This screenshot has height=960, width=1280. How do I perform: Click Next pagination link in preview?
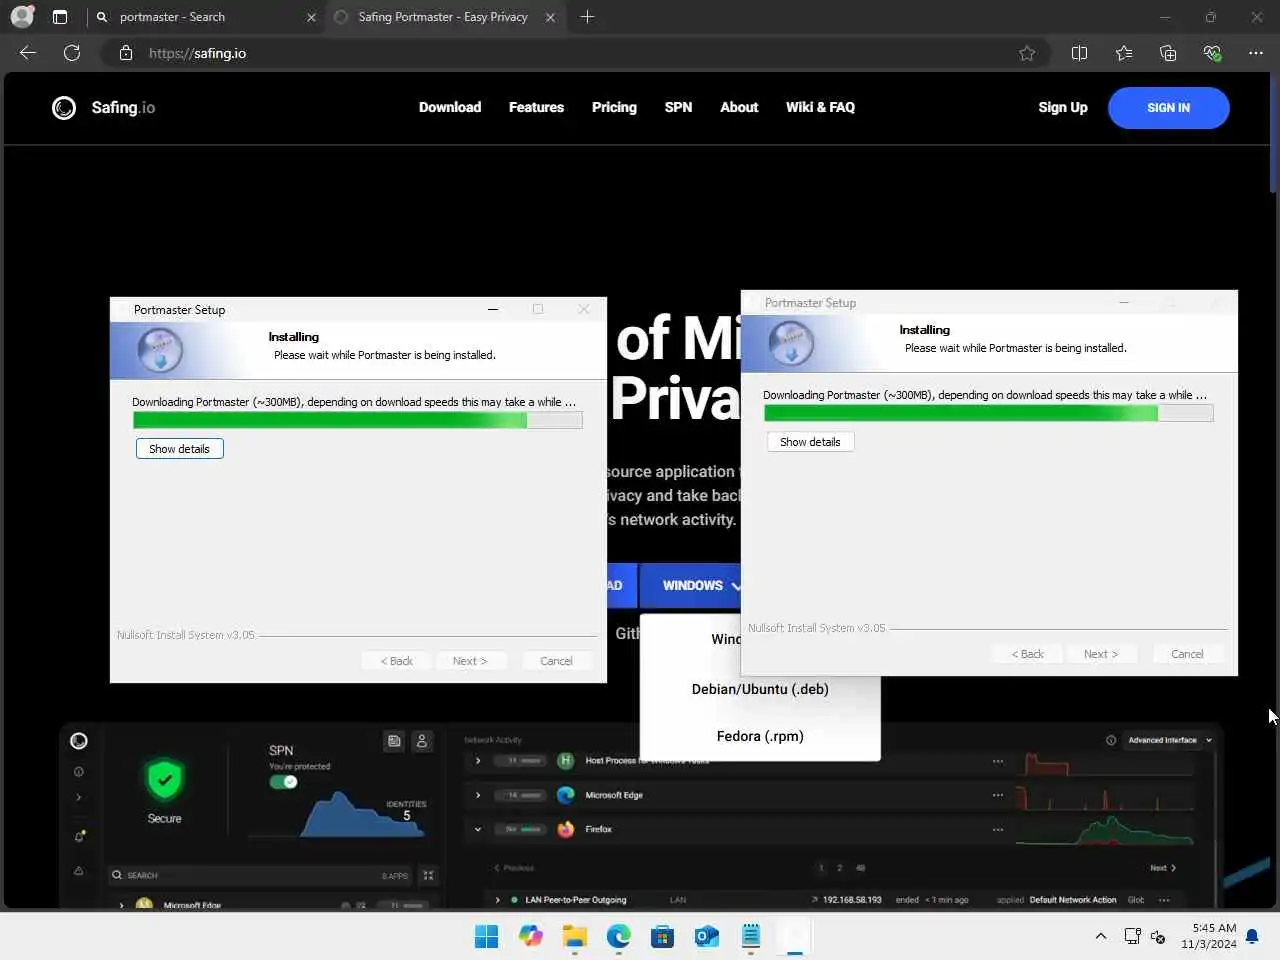(x=1163, y=868)
